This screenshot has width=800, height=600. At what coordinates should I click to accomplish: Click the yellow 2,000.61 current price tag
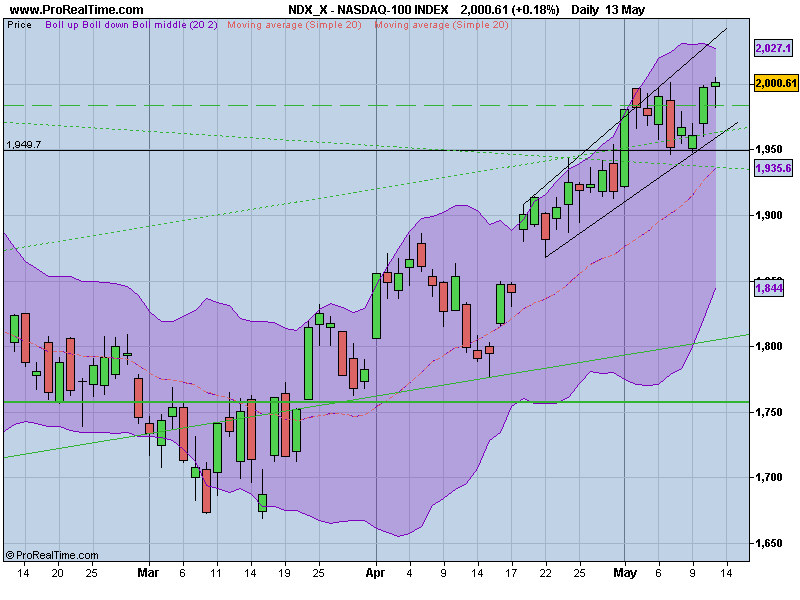coord(776,83)
